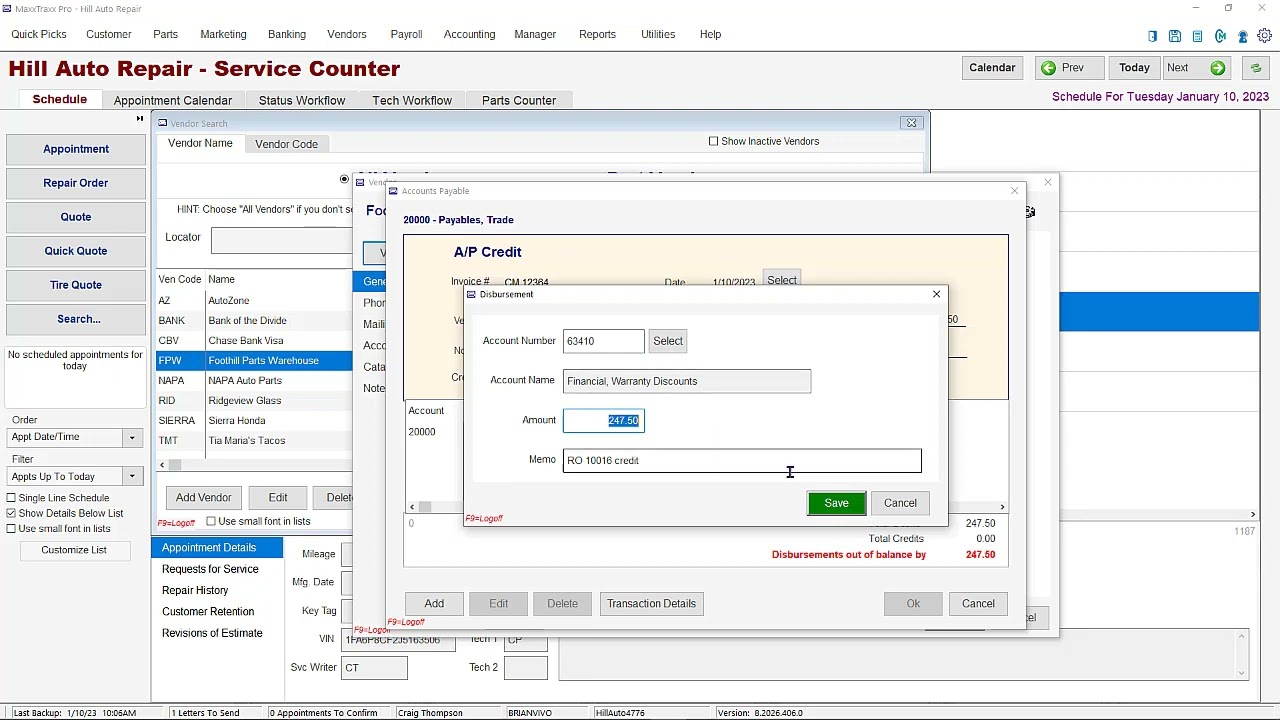
Task: Click the exit door icon in top toolbar
Action: point(1153,36)
